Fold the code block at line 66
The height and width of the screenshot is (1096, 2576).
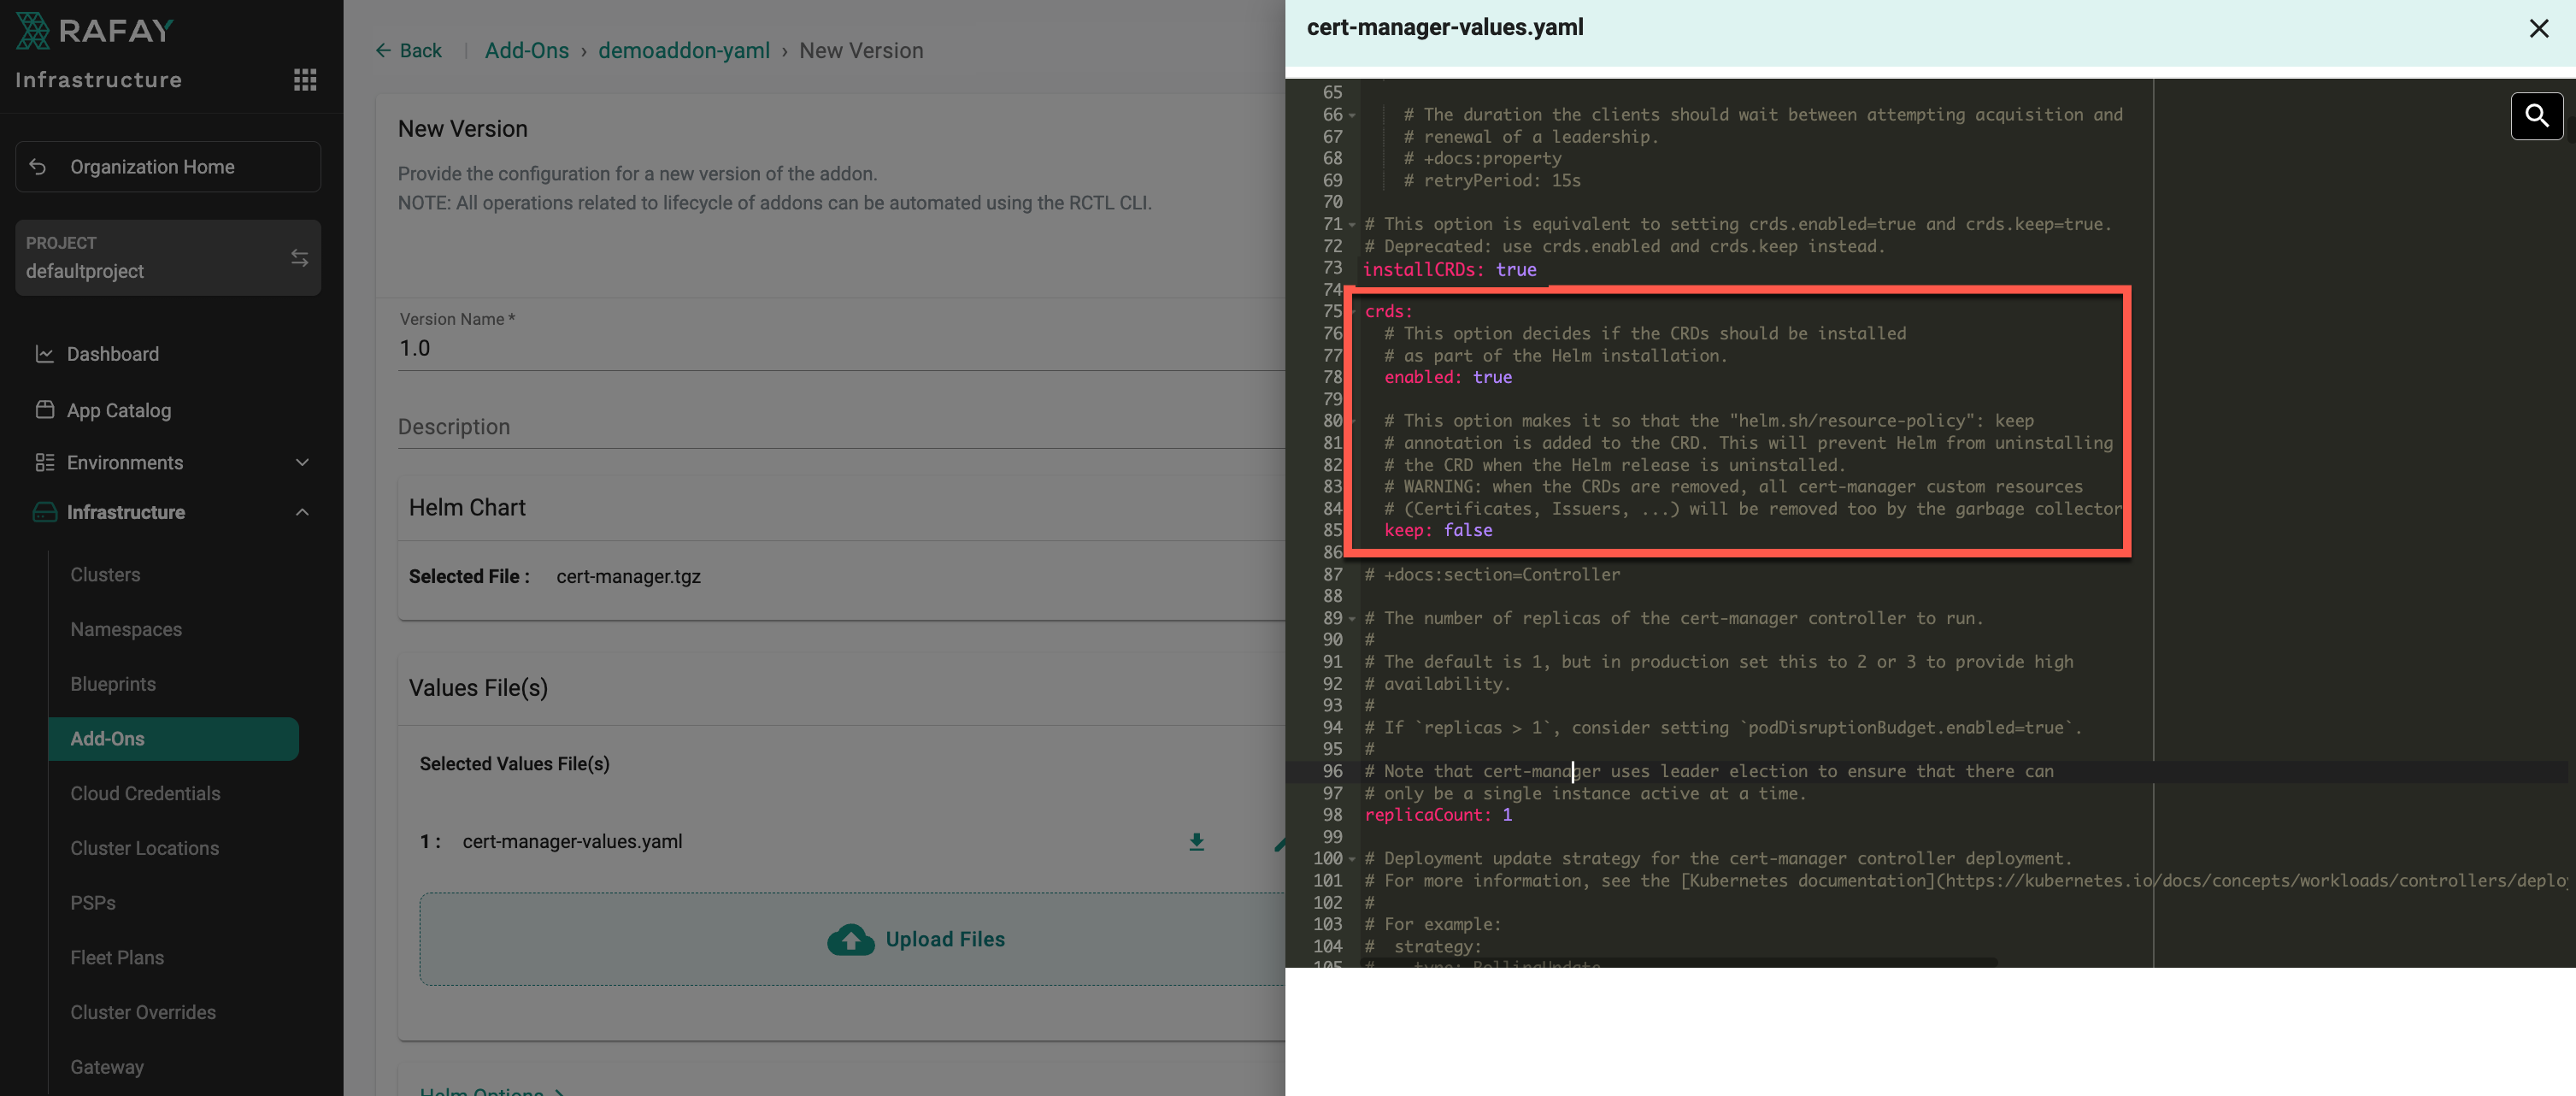coord(1352,116)
